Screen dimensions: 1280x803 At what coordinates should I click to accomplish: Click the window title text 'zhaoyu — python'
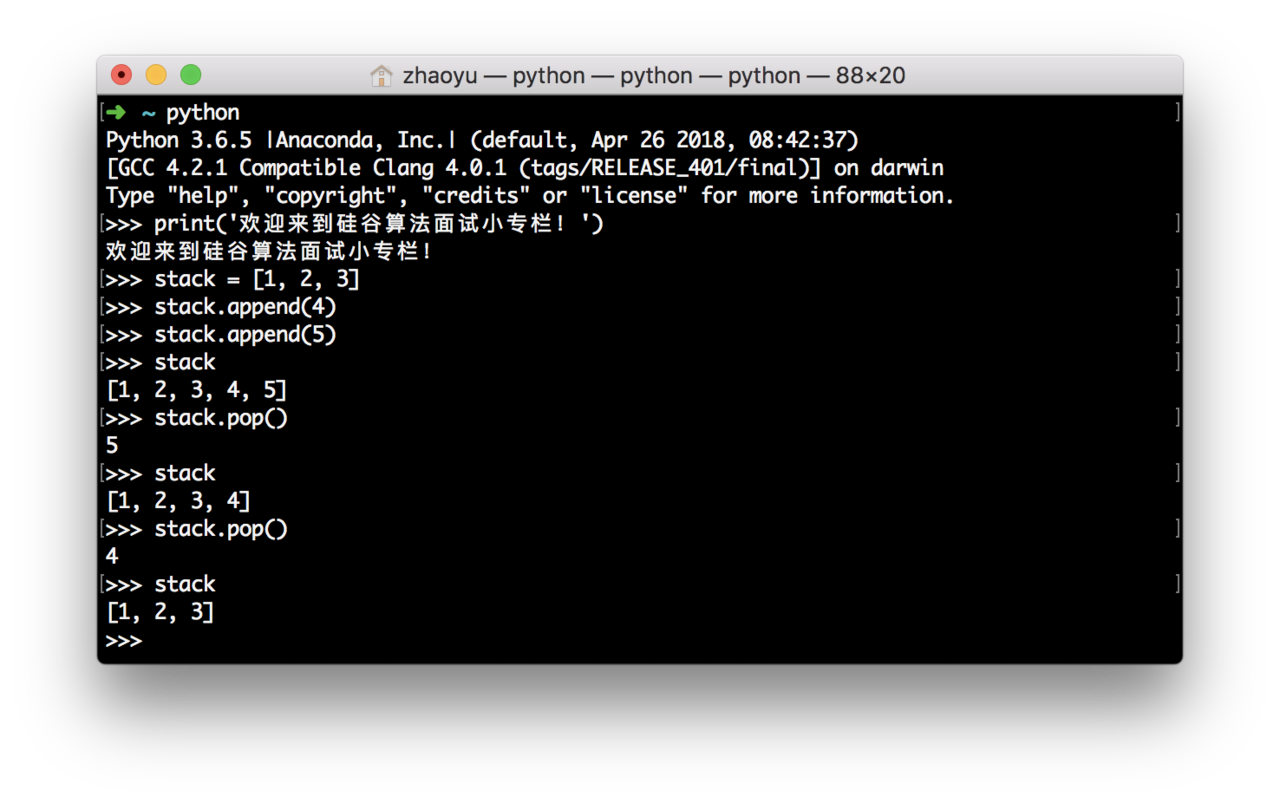click(x=493, y=76)
